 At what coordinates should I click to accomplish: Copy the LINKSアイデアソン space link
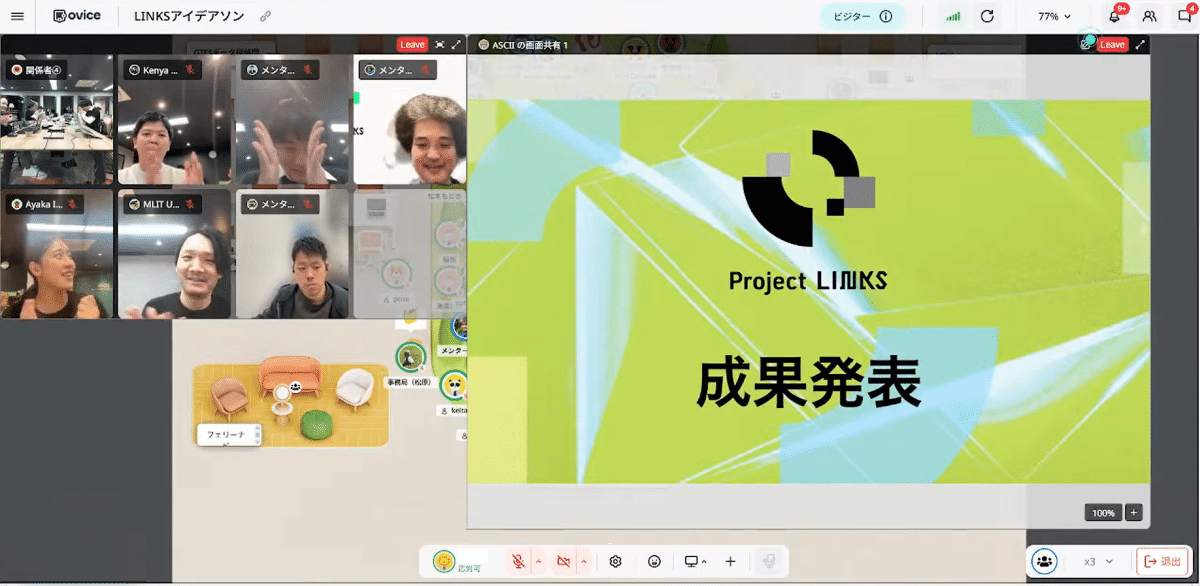click(265, 17)
